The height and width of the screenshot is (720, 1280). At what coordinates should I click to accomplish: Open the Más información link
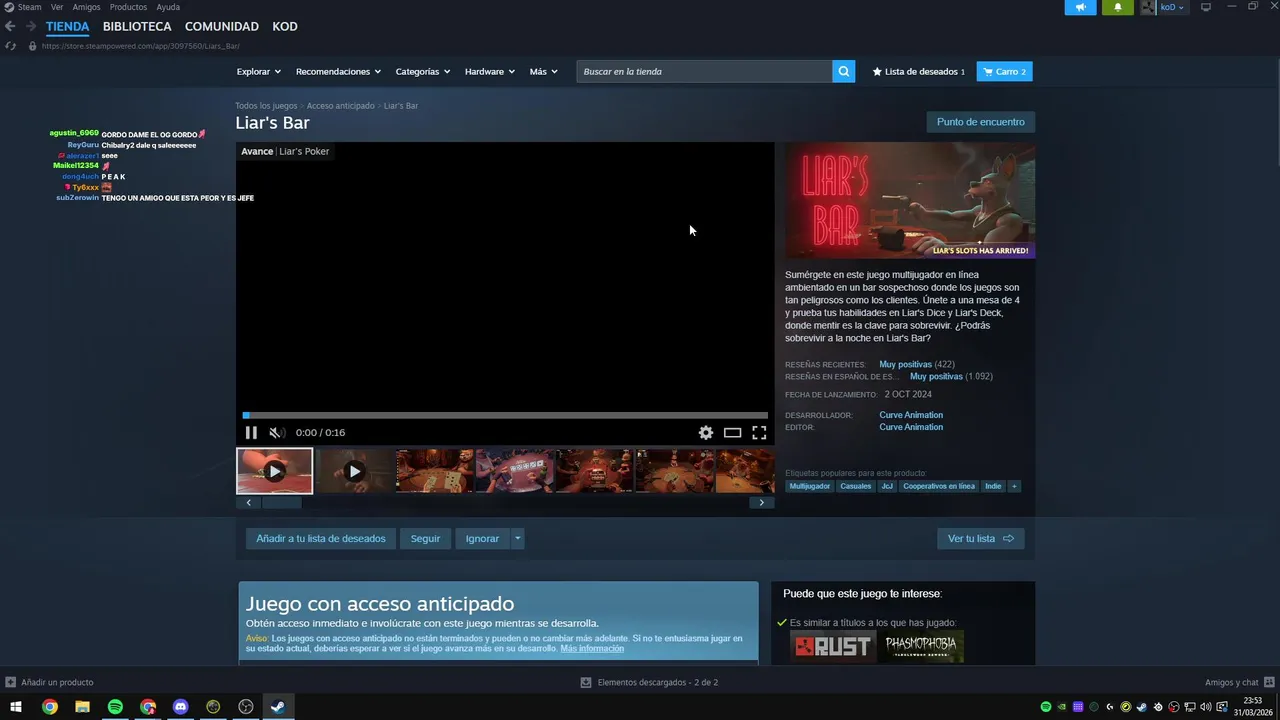click(x=592, y=648)
